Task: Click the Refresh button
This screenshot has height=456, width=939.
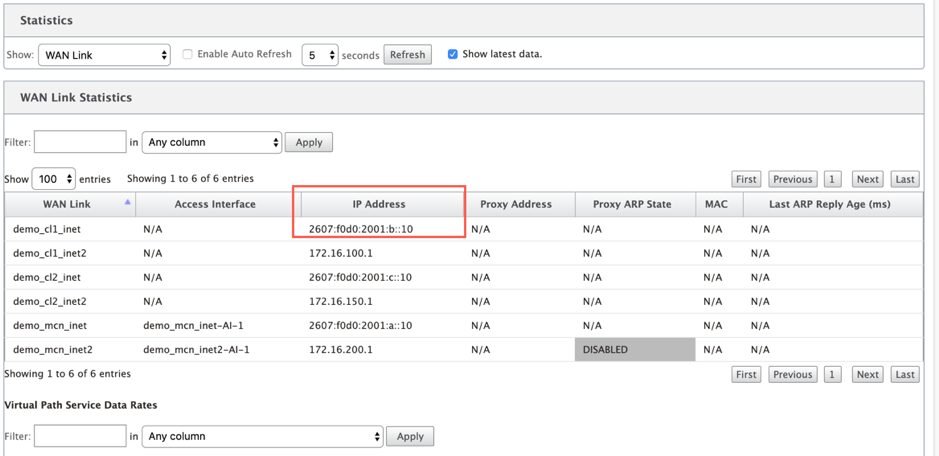Action: [407, 55]
